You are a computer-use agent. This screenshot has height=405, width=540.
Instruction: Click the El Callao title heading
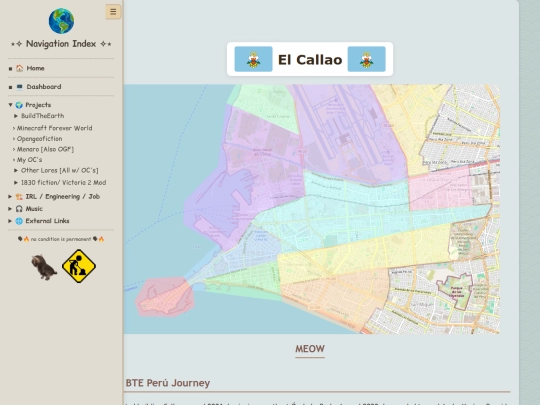pyautogui.click(x=310, y=60)
